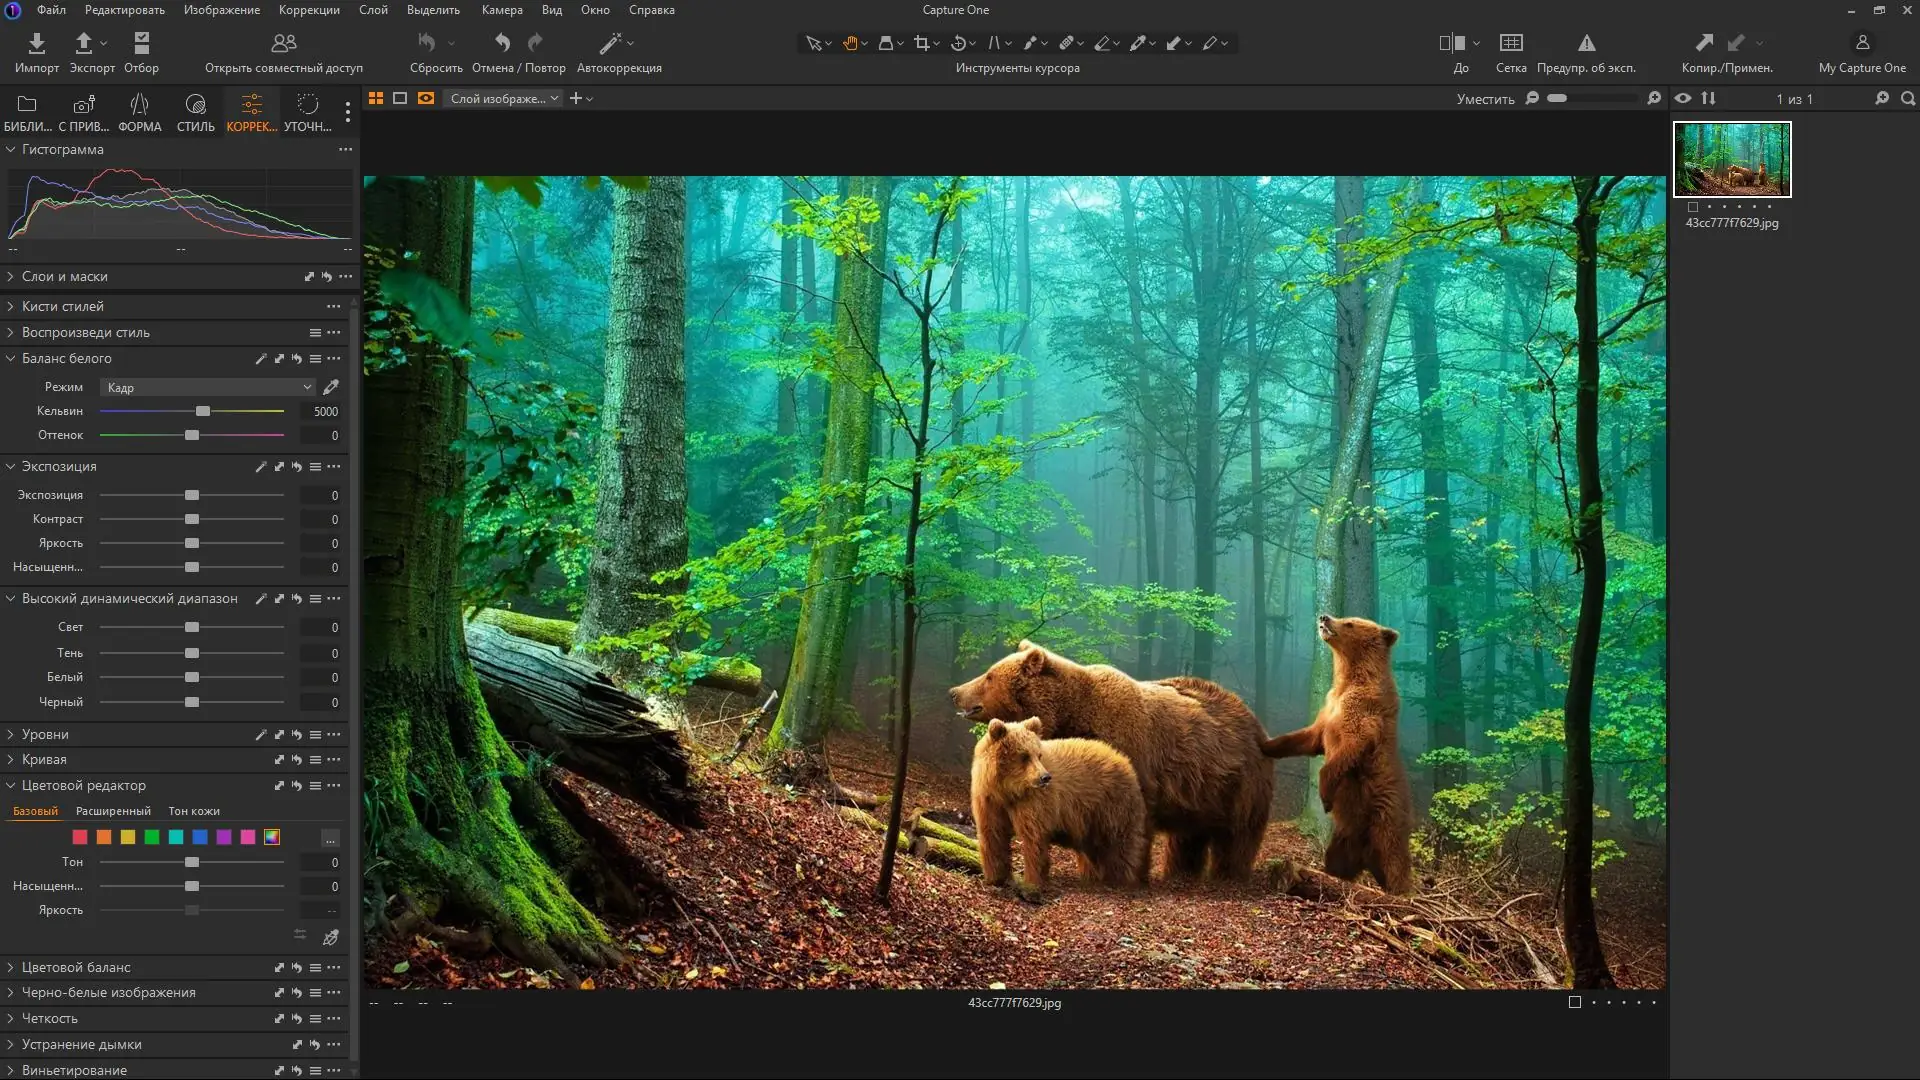Screen dimensions: 1920x1080
Task: Pick white balance with eyedropper icon
Action: click(x=331, y=387)
